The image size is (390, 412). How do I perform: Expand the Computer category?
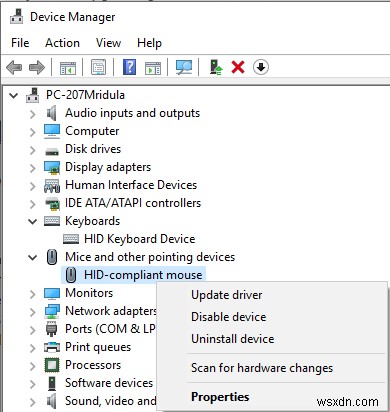click(x=32, y=132)
